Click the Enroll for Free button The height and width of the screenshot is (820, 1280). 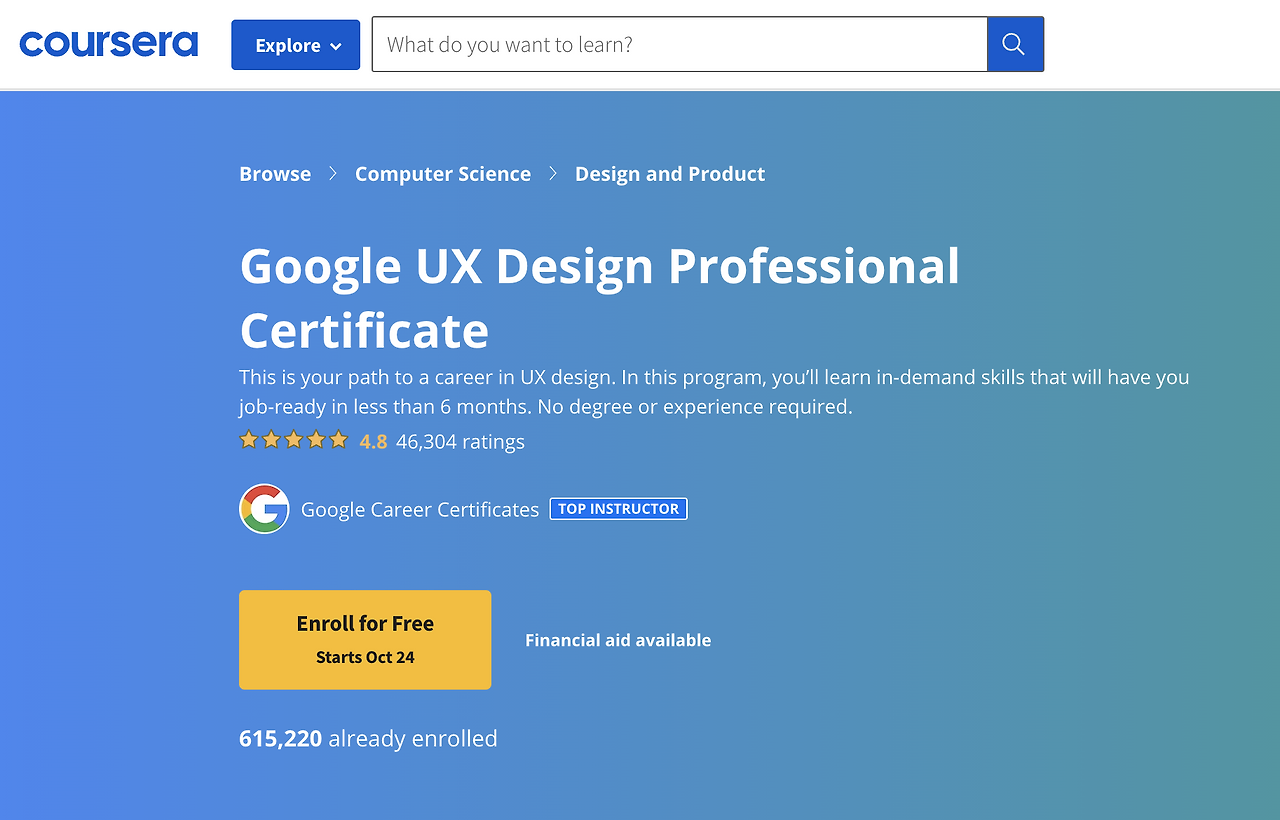point(365,640)
